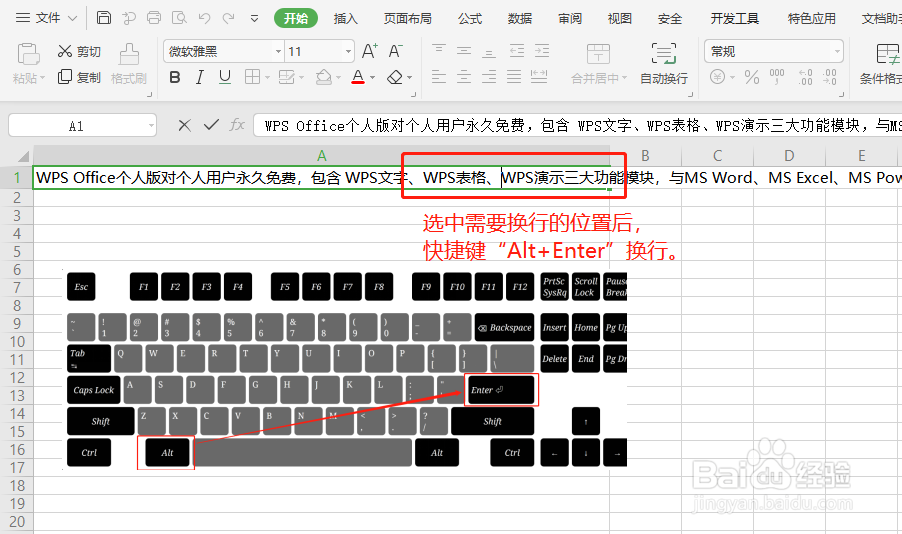Click the distributed alignment icon

539,77
